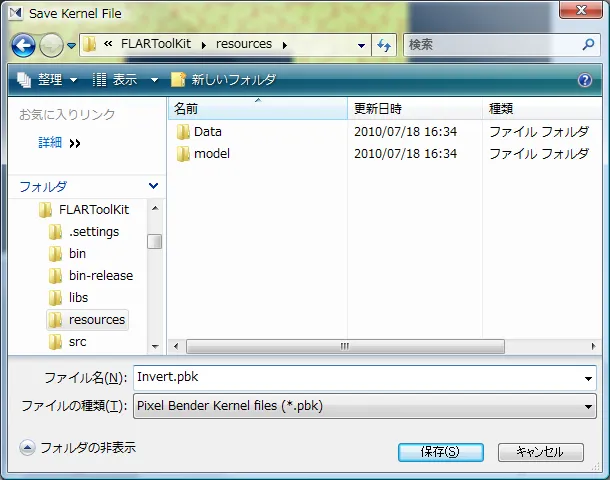The image size is (610, 480).
Task: Sort by the 種類 column header
Action: coord(542,109)
